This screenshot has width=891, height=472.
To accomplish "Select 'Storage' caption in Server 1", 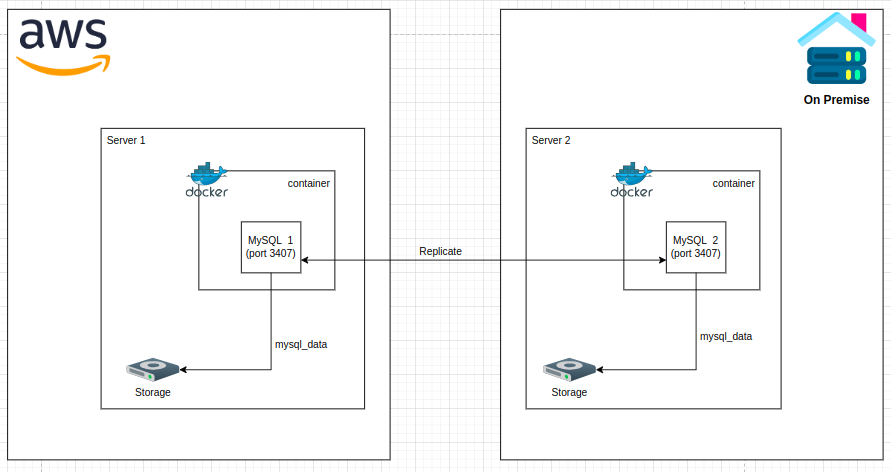I will click(x=153, y=392).
